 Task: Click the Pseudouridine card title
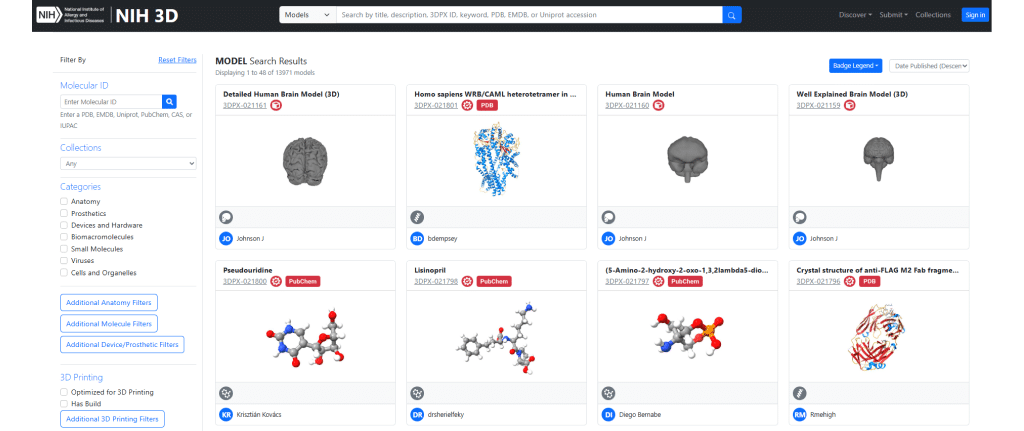248,270
